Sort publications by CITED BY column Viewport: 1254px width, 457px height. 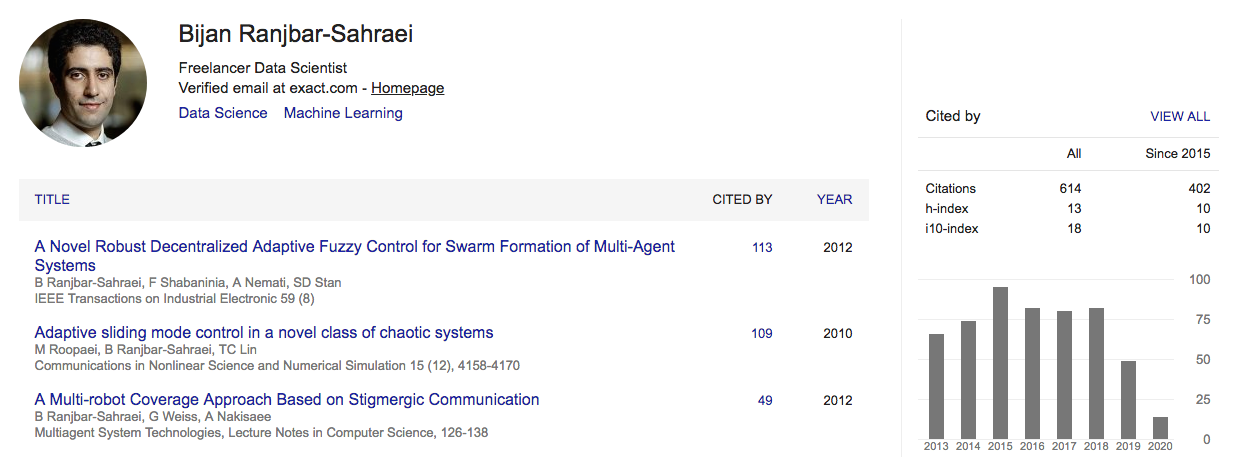click(742, 199)
